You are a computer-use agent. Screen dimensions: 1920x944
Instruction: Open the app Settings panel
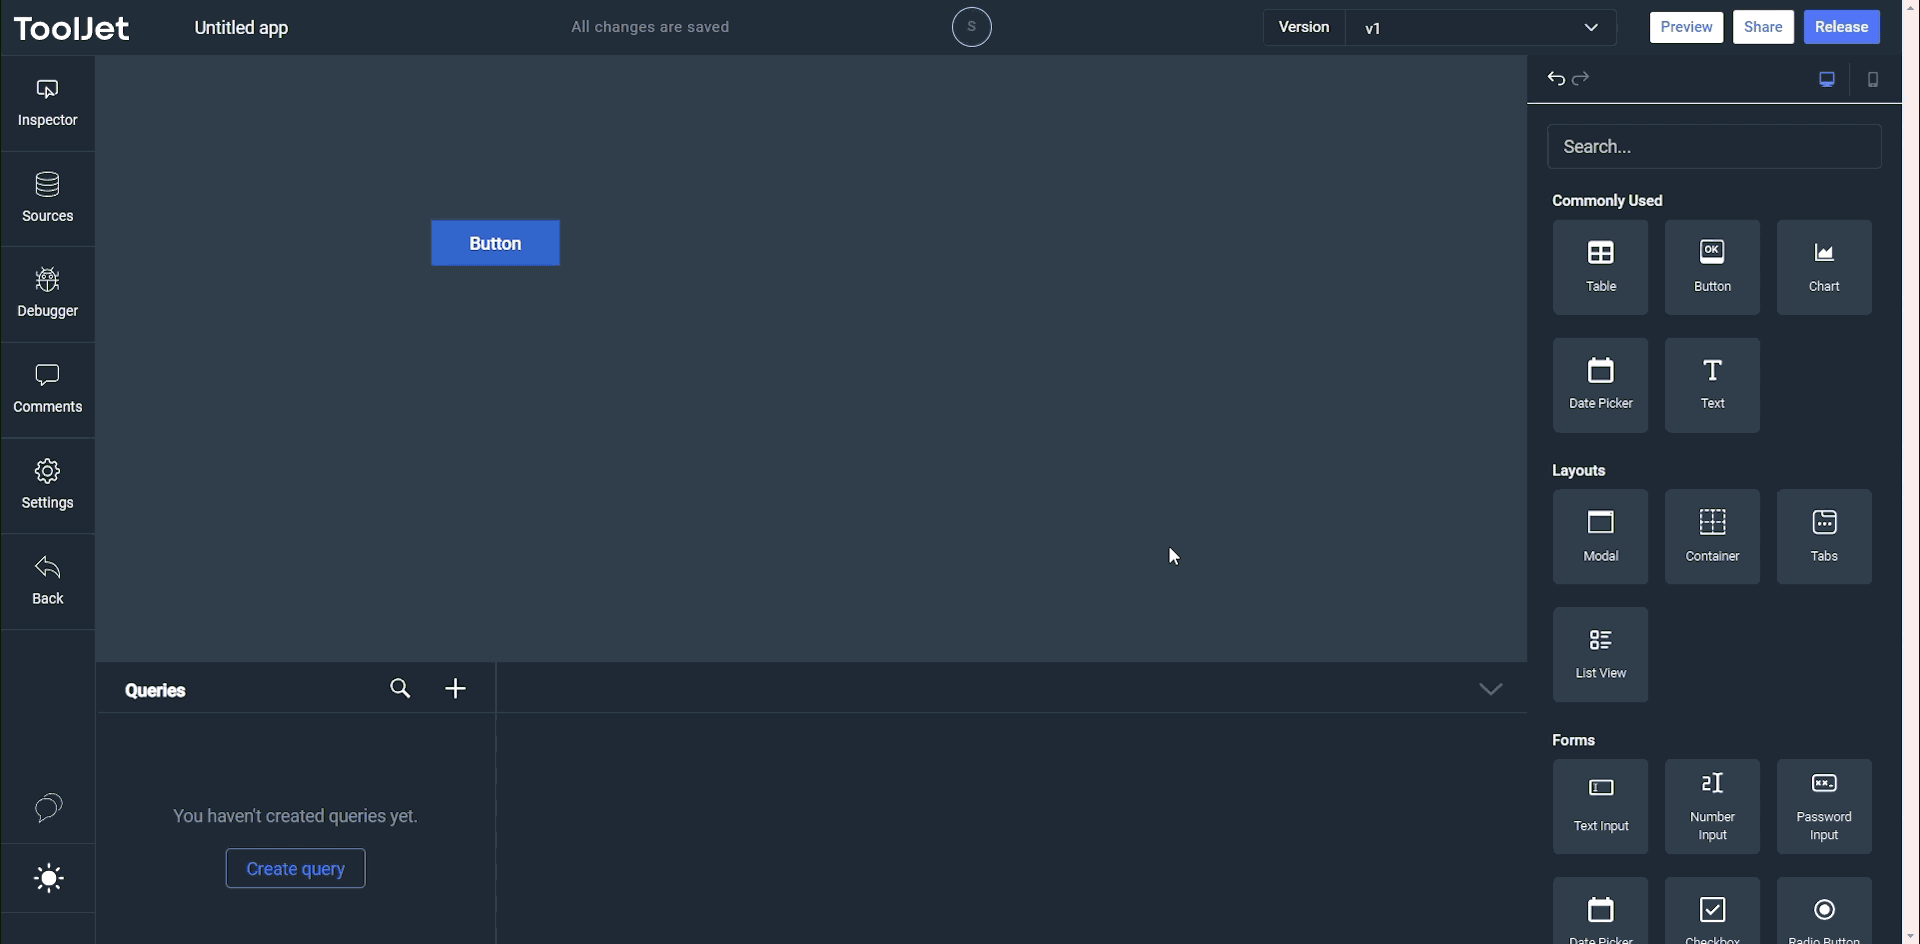[x=47, y=484]
